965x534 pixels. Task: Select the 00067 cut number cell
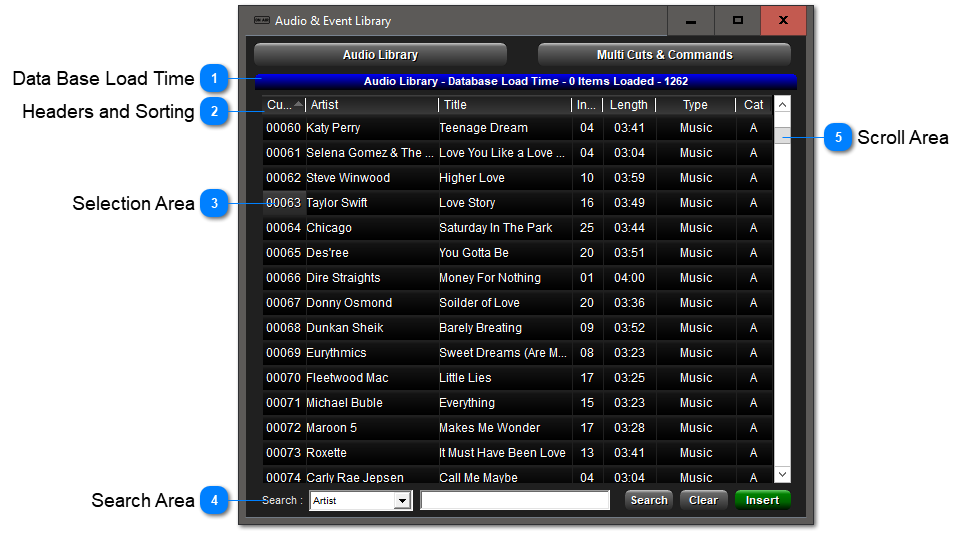click(284, 303)
